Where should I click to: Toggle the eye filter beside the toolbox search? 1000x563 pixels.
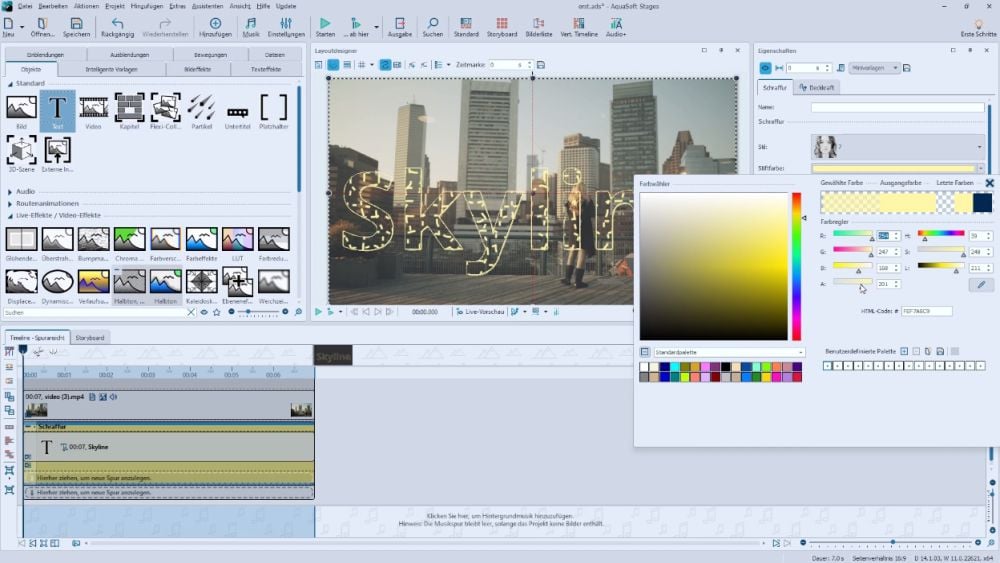[x=204, y=313]
